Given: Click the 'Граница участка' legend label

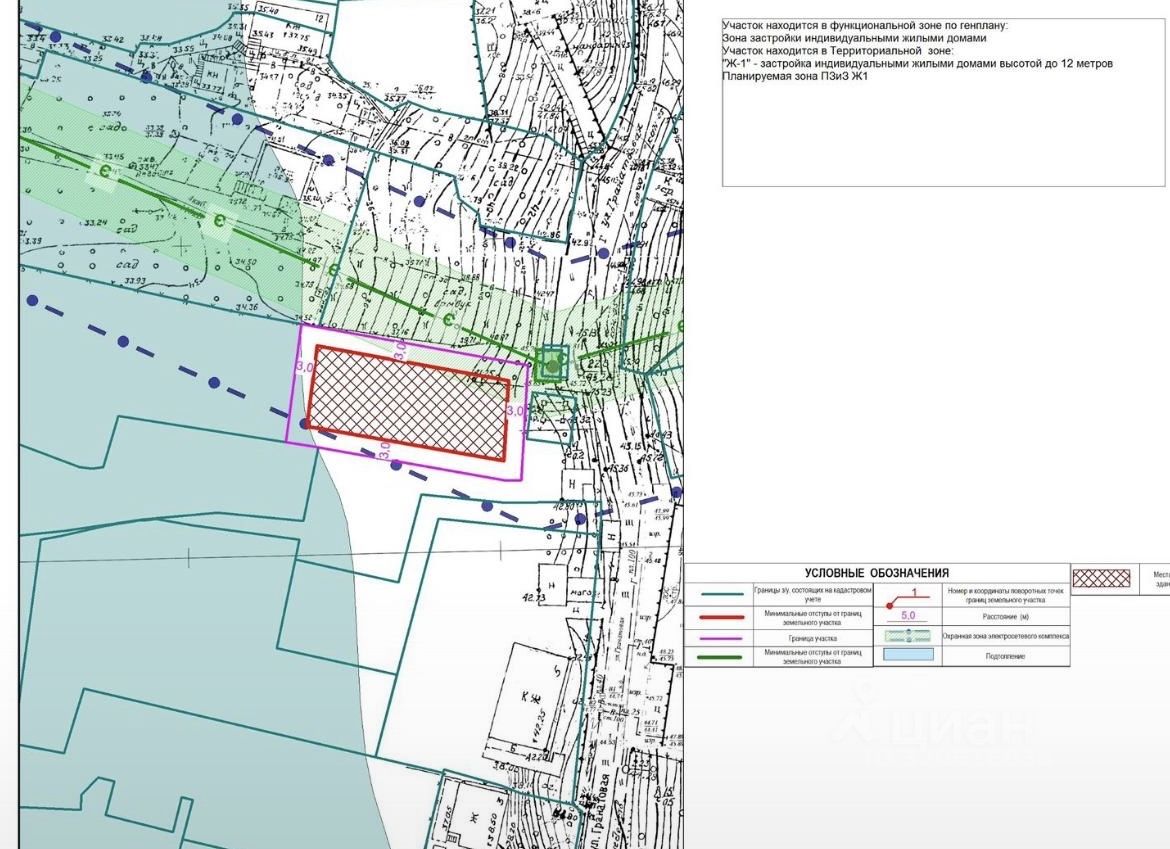Looking at the screenshot, I should (813, 639).
